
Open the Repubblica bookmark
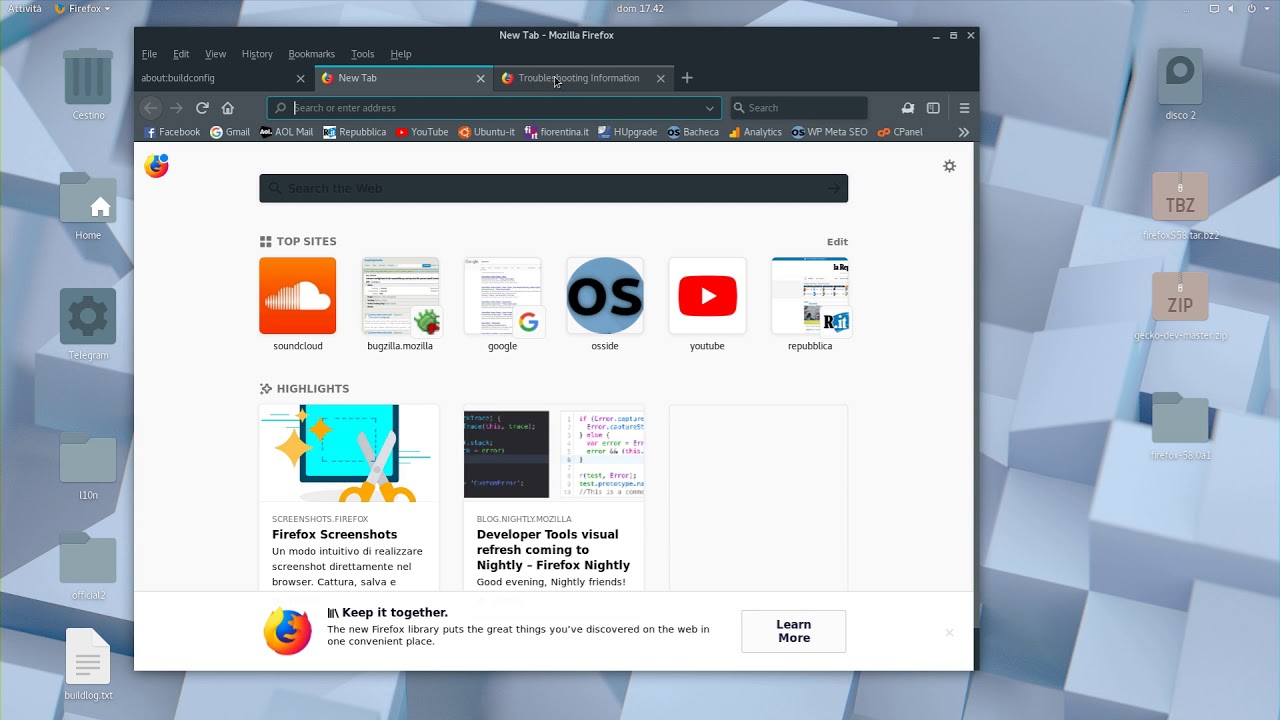(354, 132)
